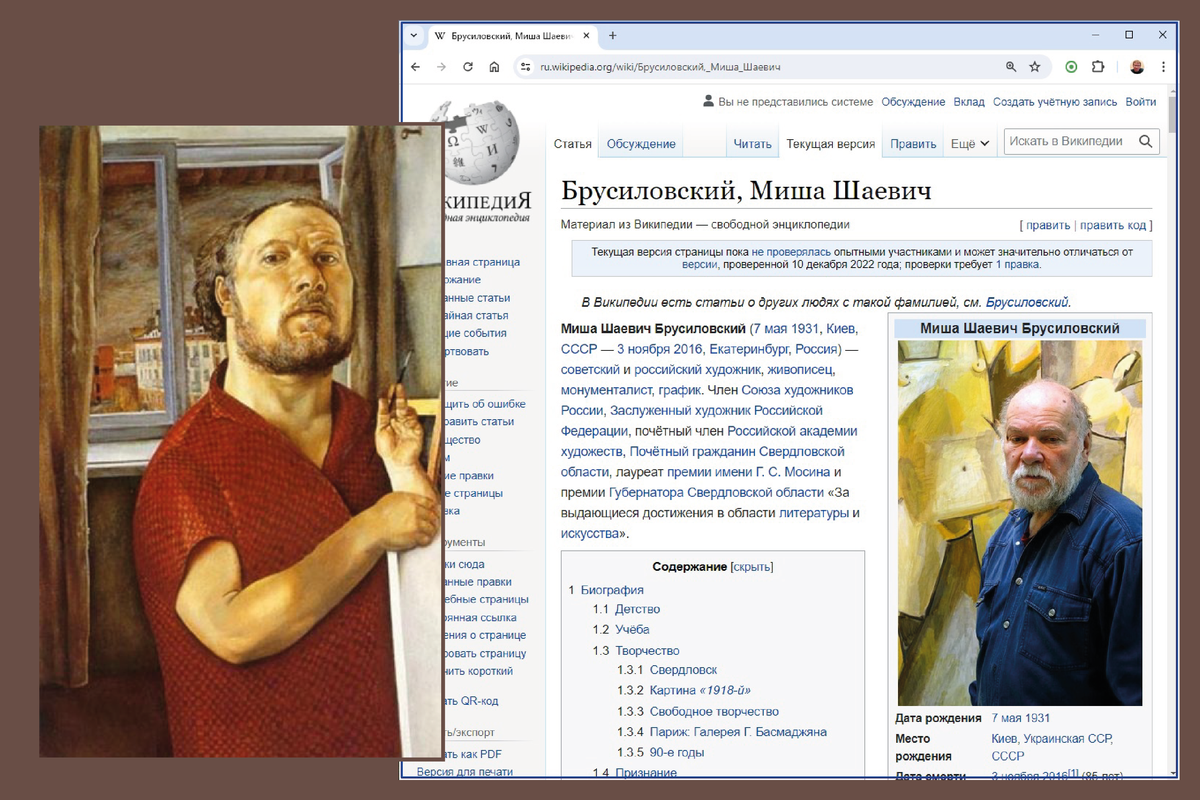Jump to Свободное творчество subsection
1200x800 pixels.
tap(714, 711)
